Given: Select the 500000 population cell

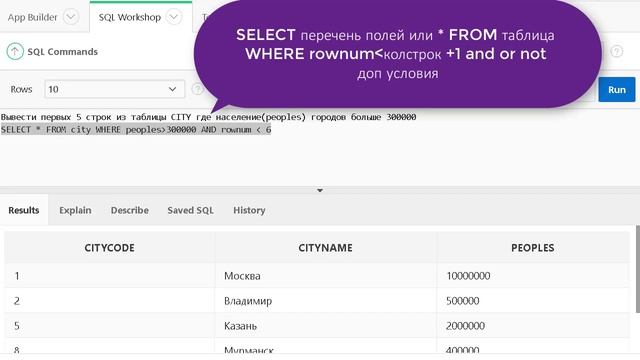Looking at the screenshot, I should click(x=533, y=301).
